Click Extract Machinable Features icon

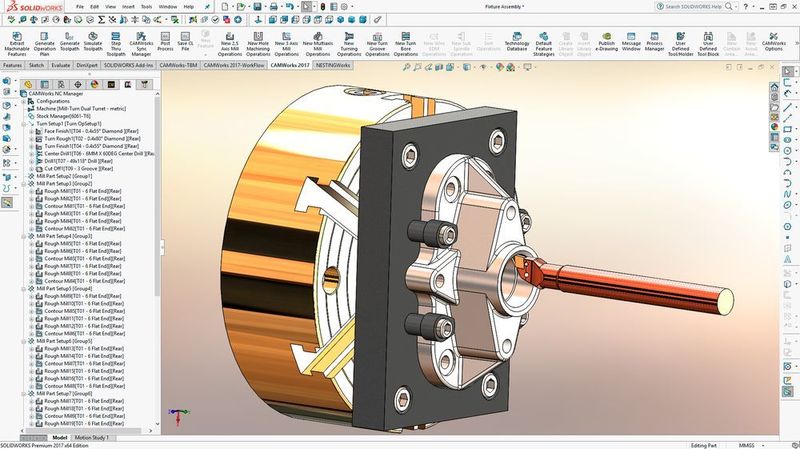tap(17, 37)
